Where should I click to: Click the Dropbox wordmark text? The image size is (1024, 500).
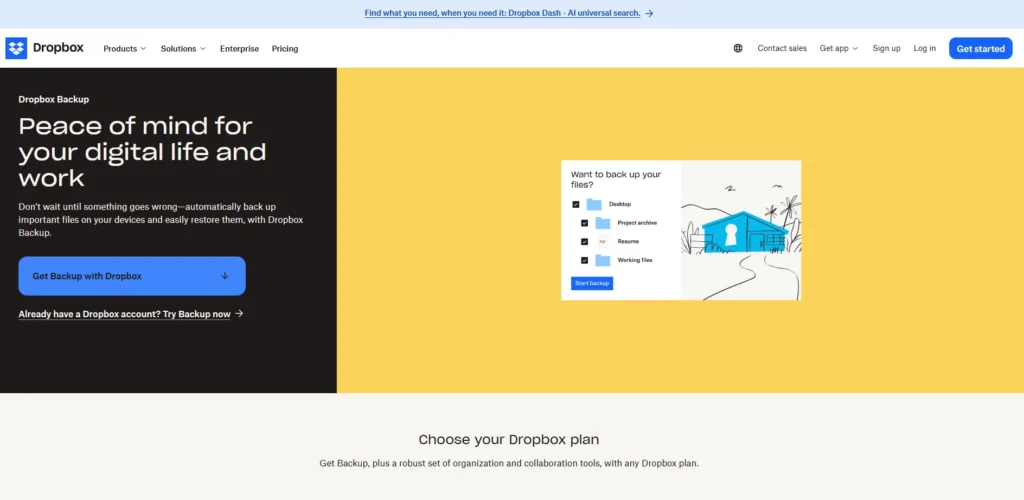pyautogui.click(x=58, y=48)
